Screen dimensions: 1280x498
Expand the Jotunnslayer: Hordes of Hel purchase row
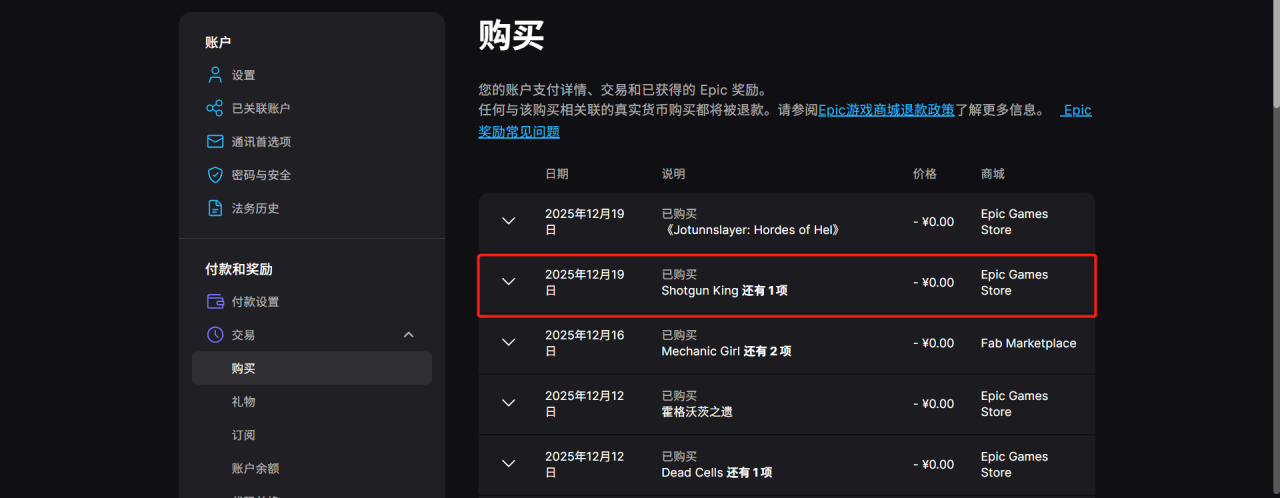(508, 221)
